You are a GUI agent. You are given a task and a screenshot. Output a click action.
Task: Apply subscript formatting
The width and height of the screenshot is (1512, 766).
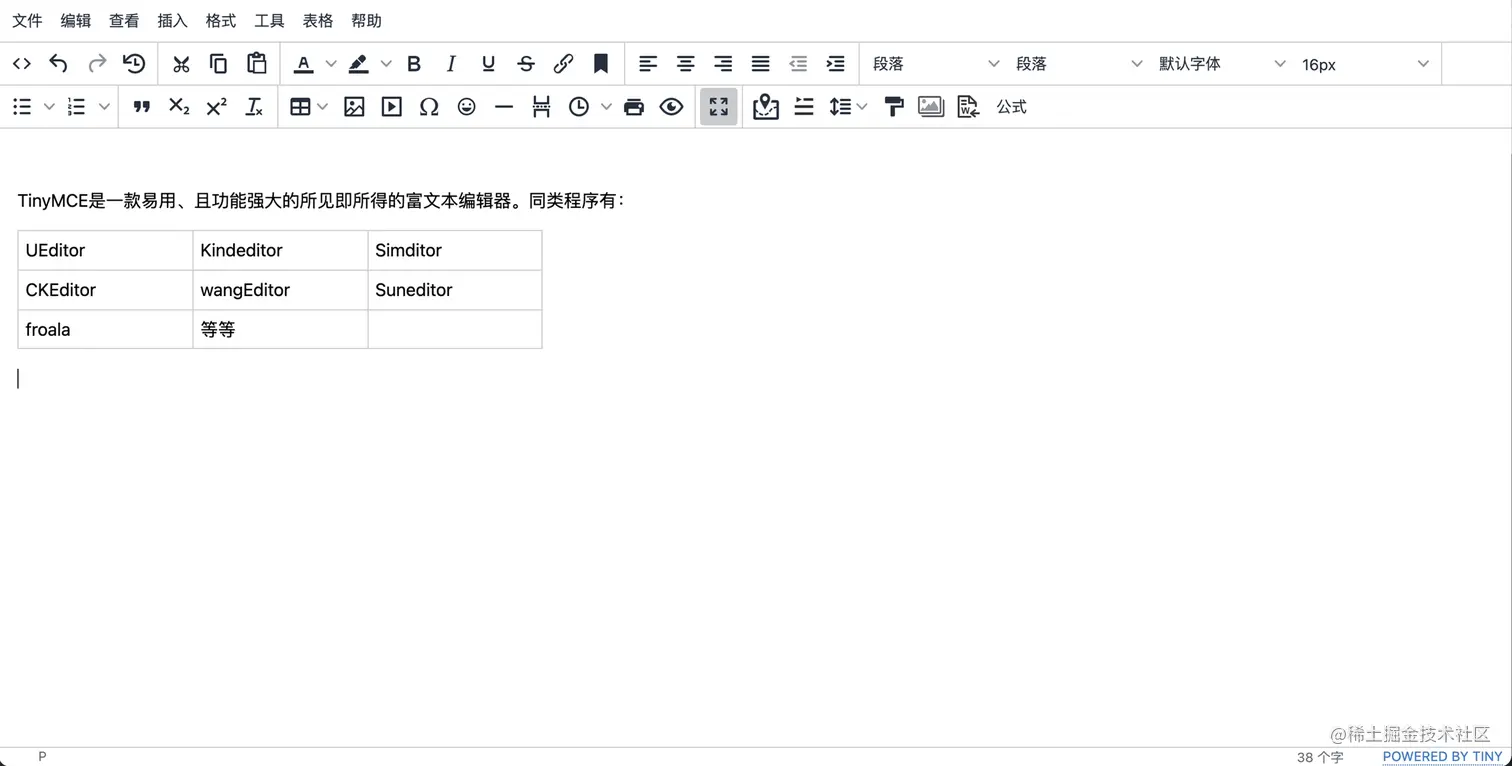179,107
